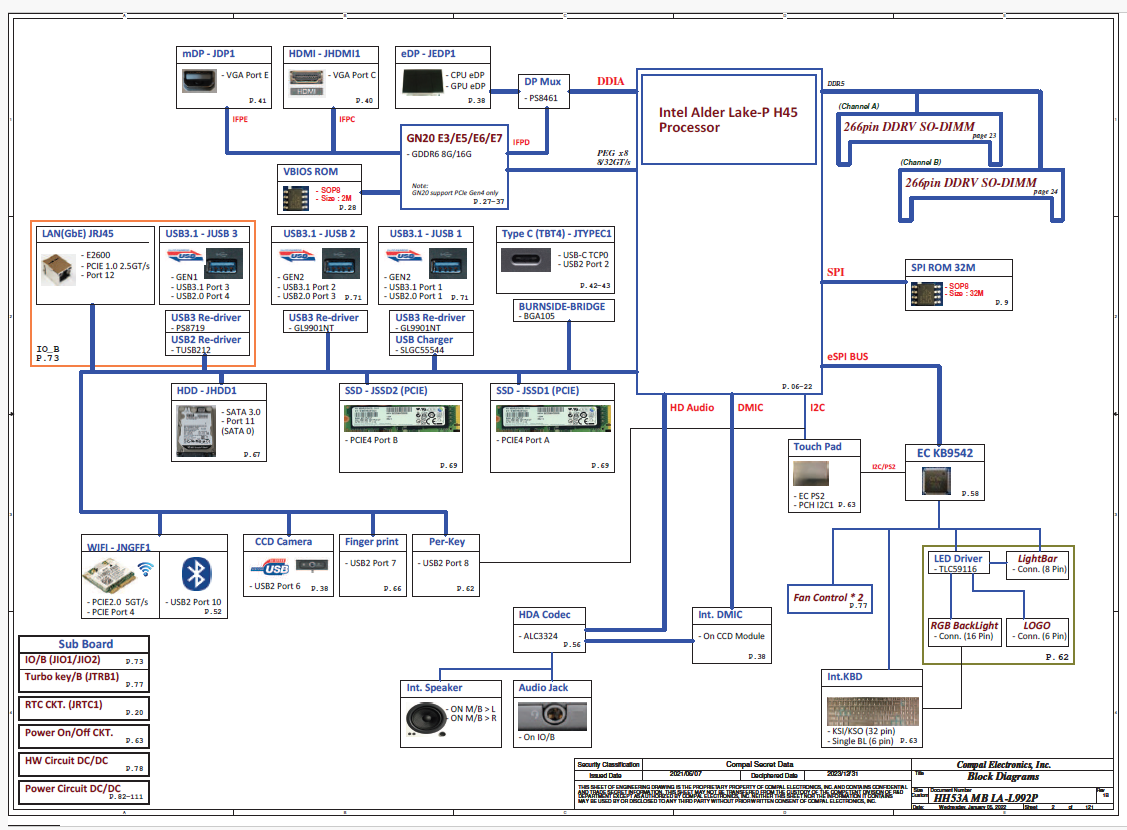Click the DDIA signal label
This screenshot has height=830, width=1127.
coord(610,81)
